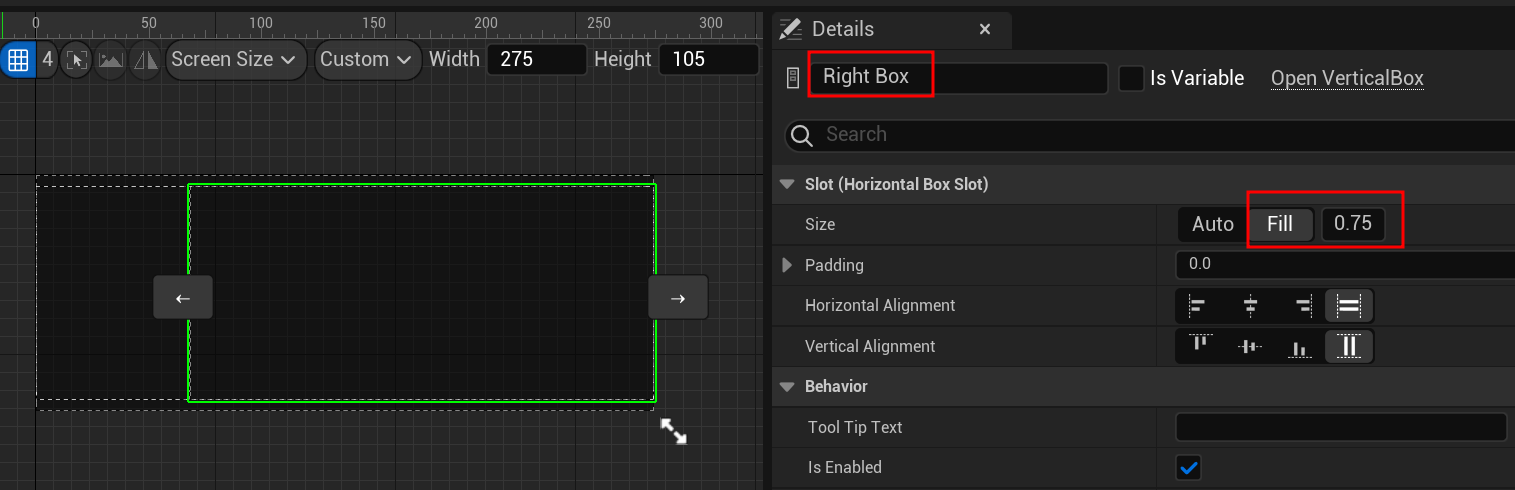Click the diagonal resize handle in canvas
The height and width of the screenshot is (490, 1515).
(673, 431)
